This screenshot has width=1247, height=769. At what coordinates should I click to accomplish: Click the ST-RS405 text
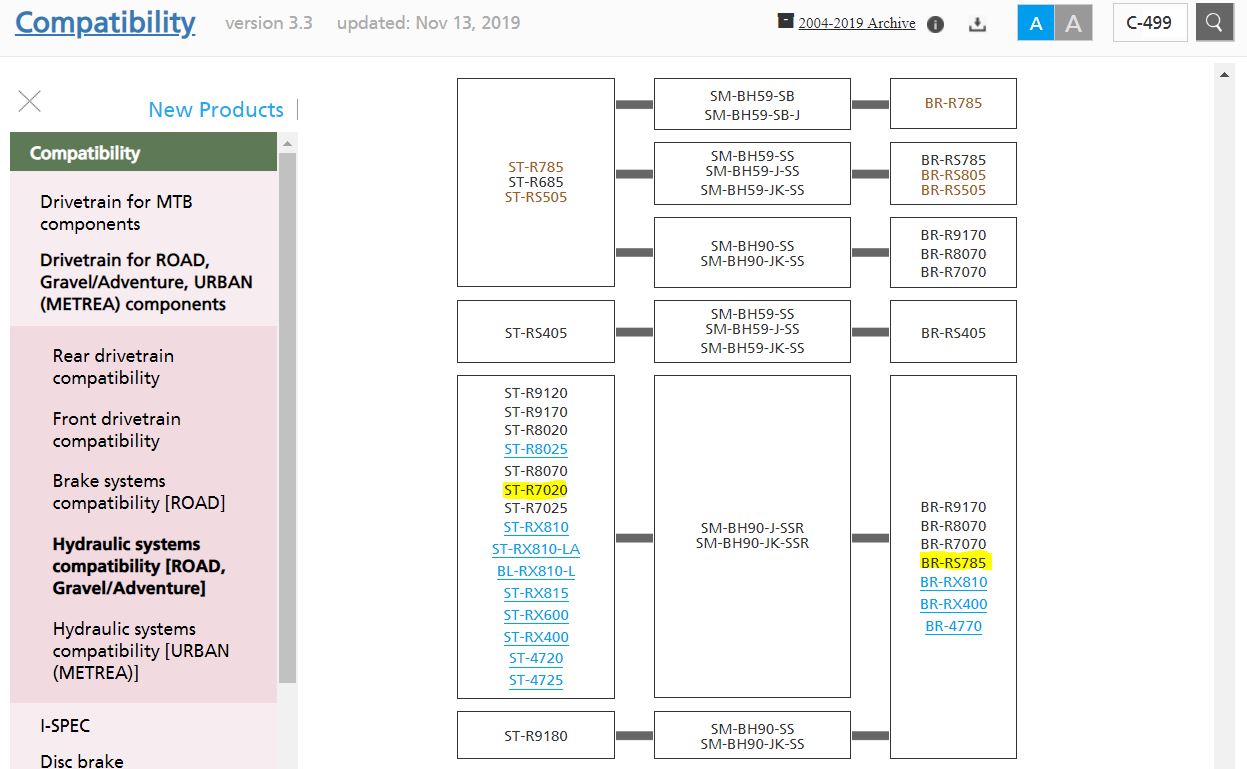click(x=536, y=333)
